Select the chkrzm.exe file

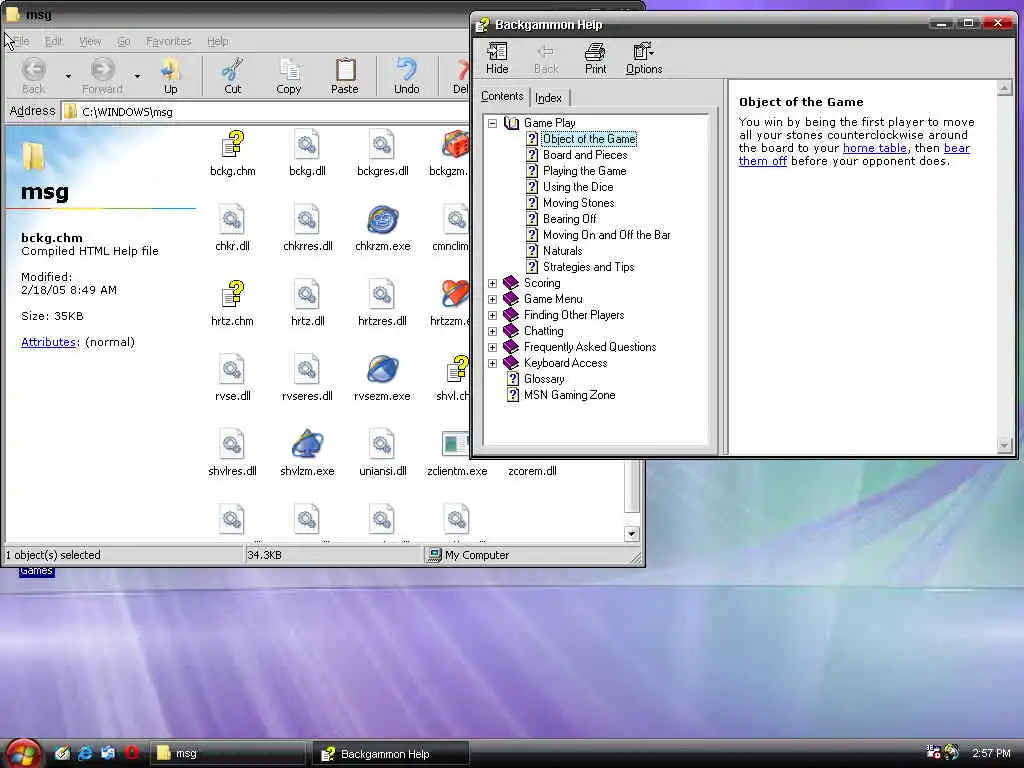pos(383,229)
